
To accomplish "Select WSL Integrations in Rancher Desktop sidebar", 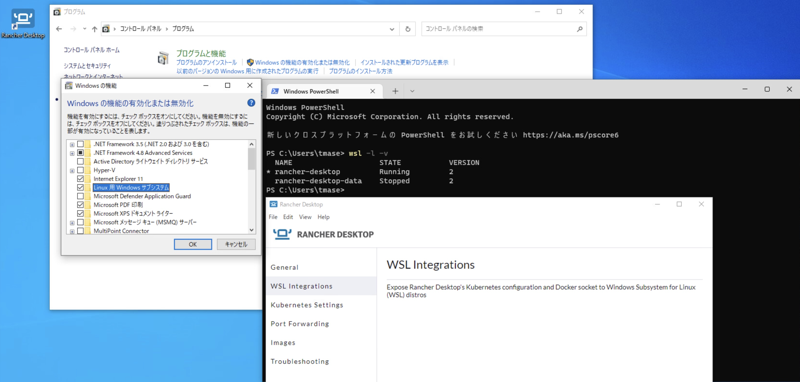I will click(321, 286).
